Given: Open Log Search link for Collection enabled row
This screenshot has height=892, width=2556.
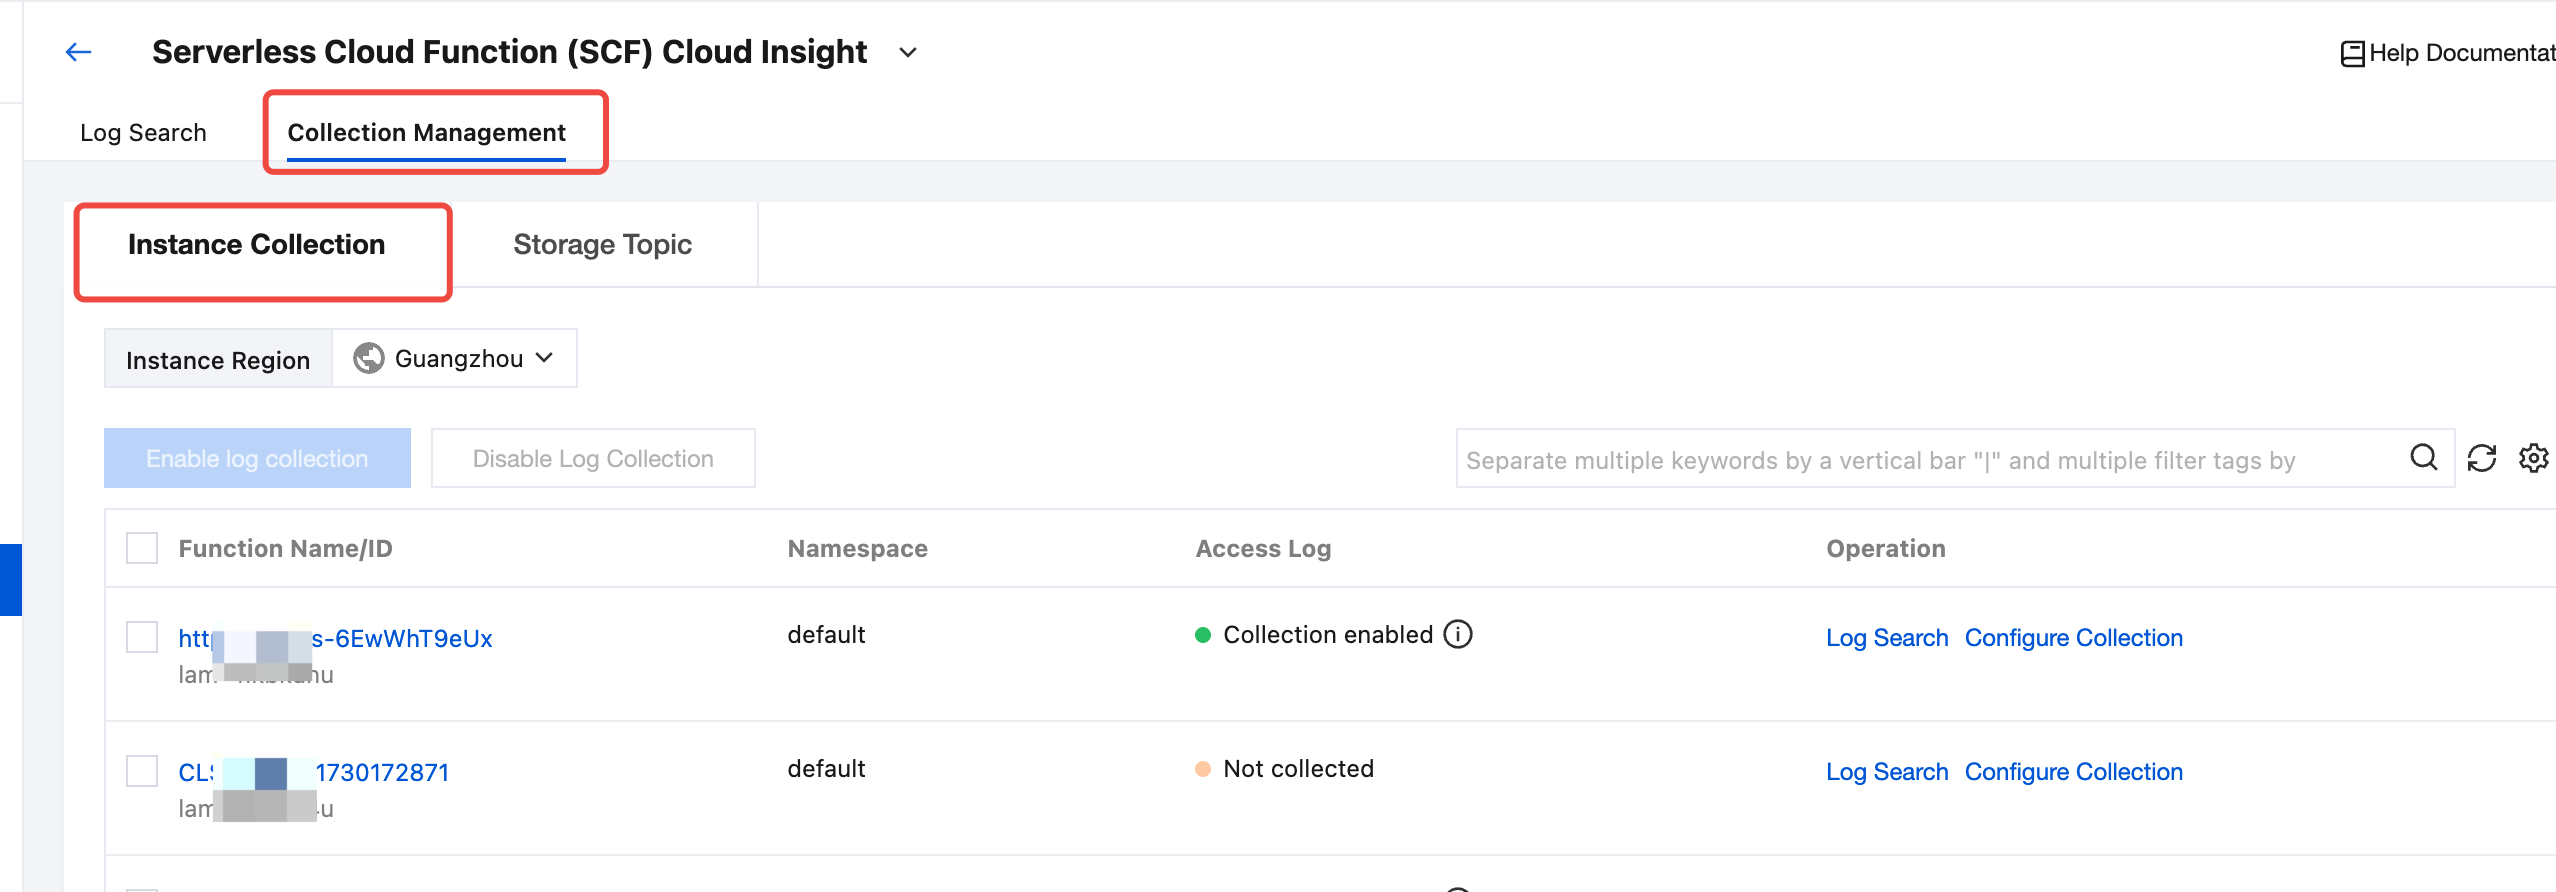Looking at the screenshot, I should tap(1886, 638).
